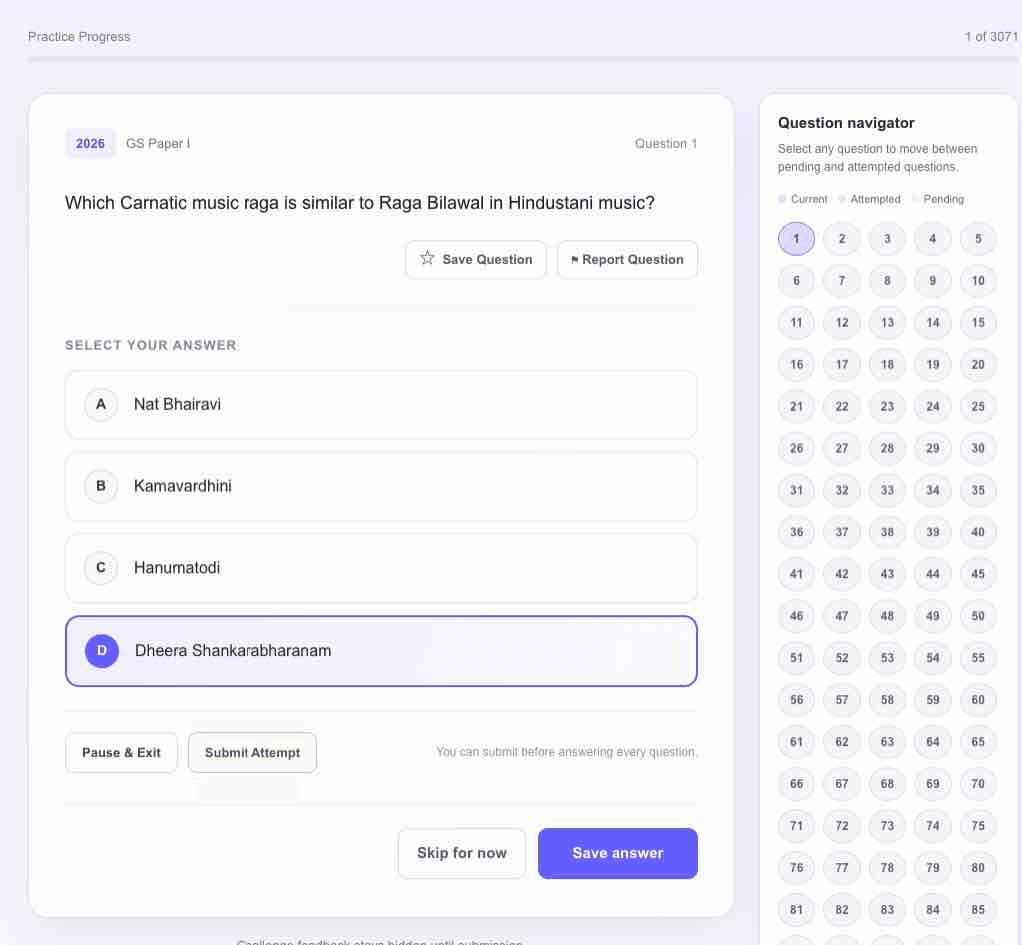Viewport: 1022px width, 945px height.
Task: Navigate to question 27
Action: point(841,448)
